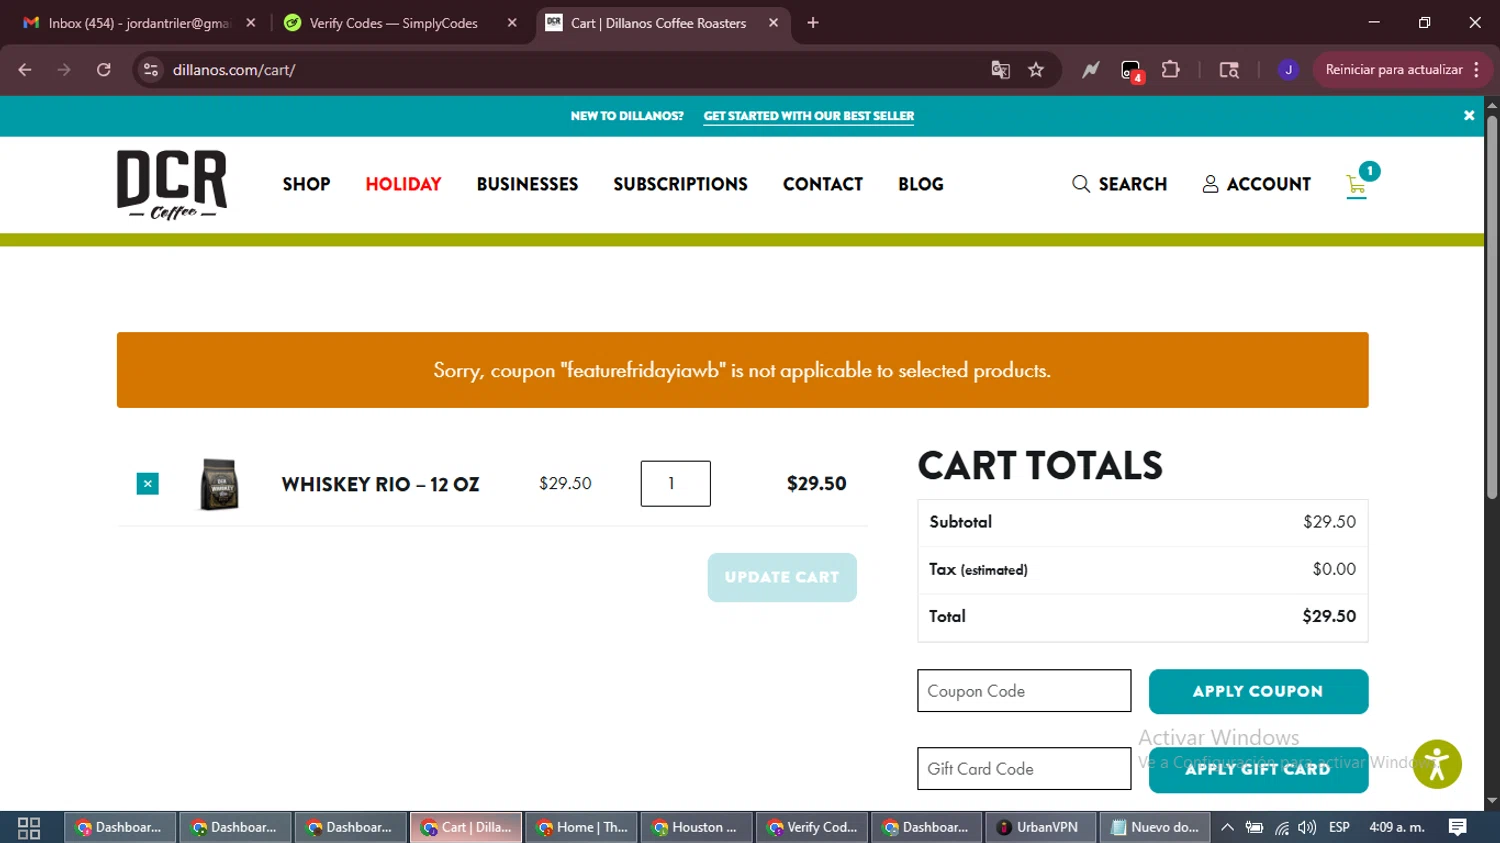
Task: Open the Chrome three-dot menu
Action: 1477,70
